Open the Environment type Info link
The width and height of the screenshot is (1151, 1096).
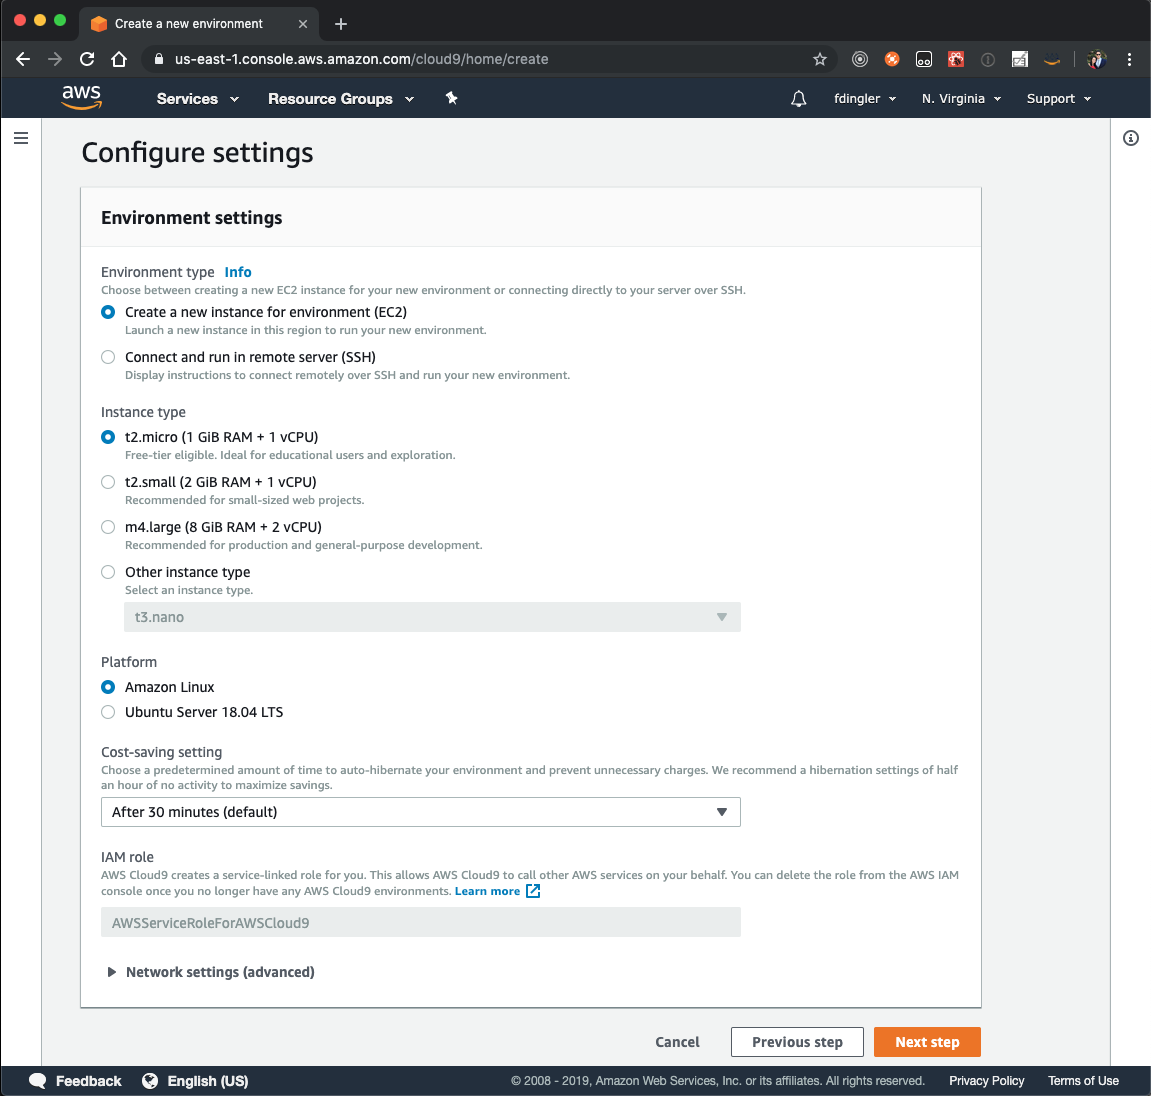tap(238, 272)
